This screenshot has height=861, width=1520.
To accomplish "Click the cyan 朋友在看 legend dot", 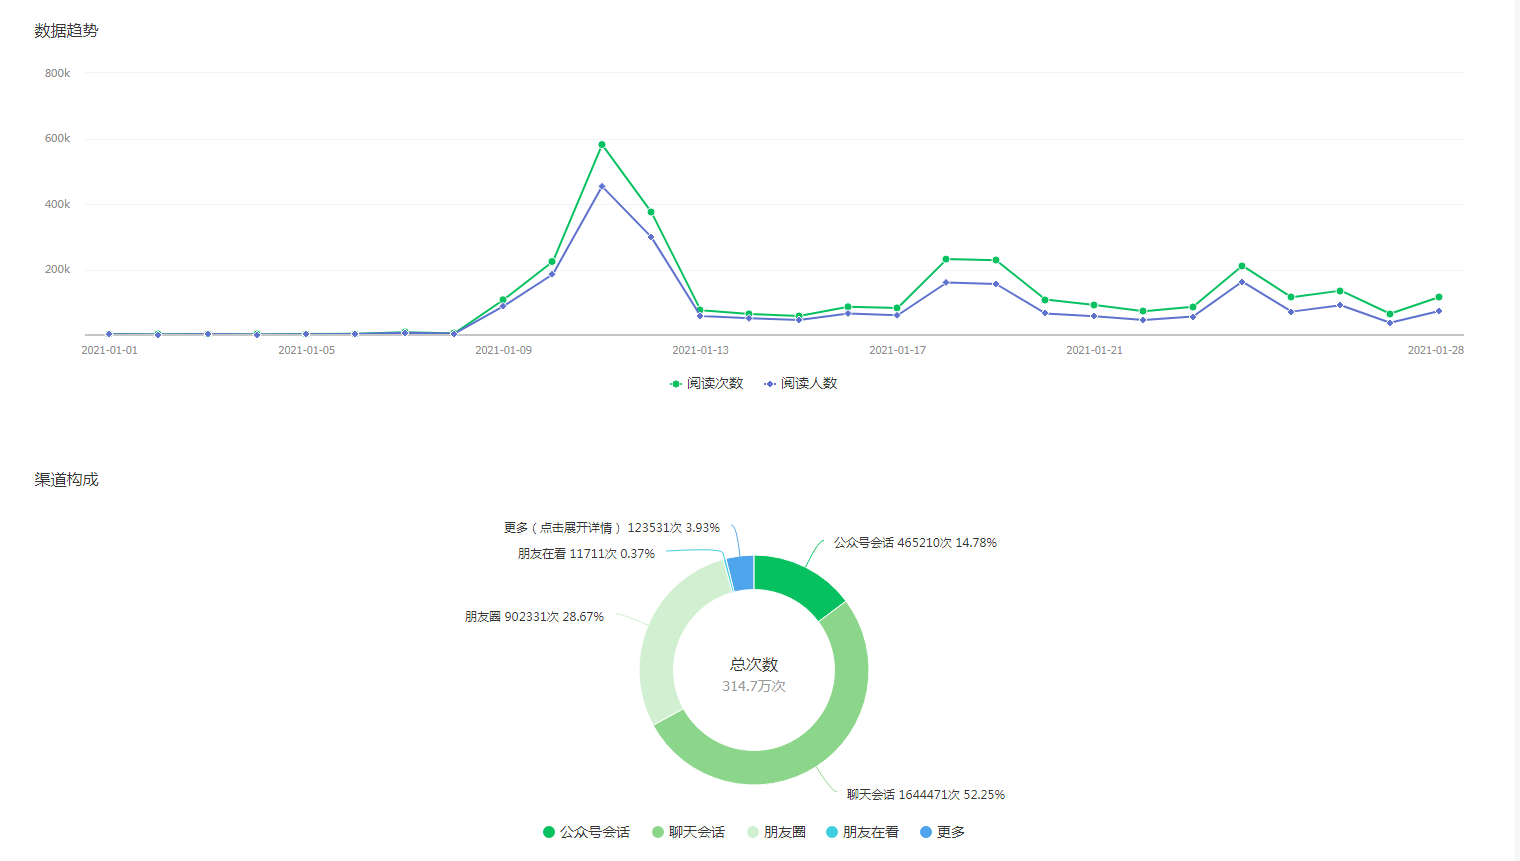I will point(833,831).
